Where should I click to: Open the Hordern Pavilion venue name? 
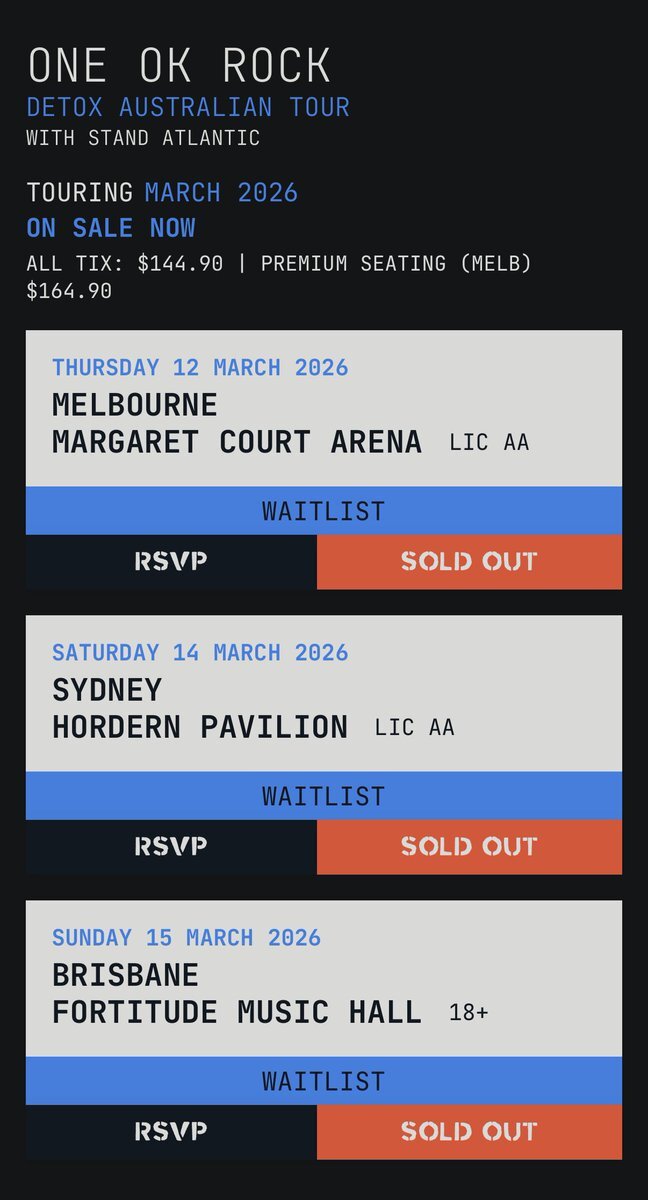[200, 727]
